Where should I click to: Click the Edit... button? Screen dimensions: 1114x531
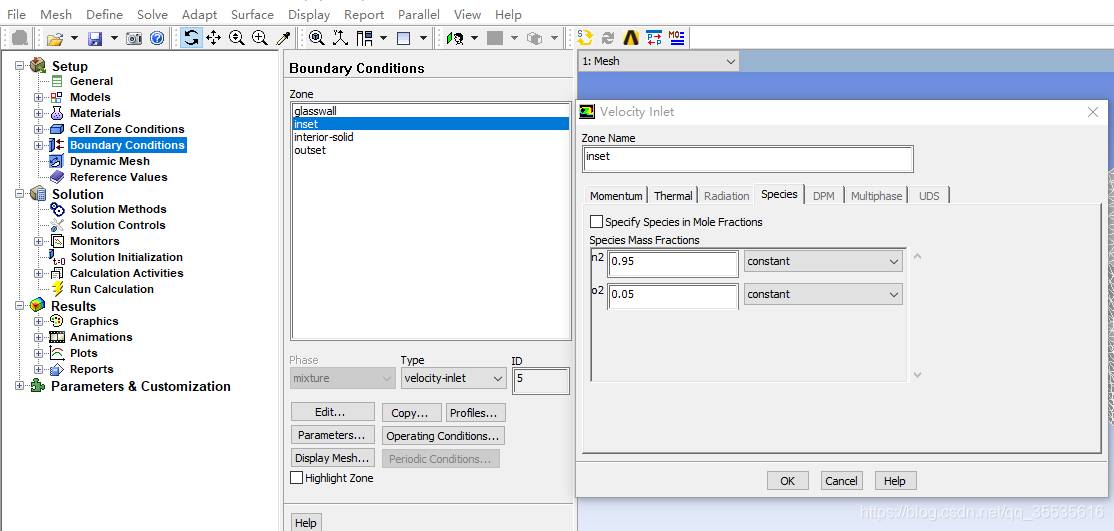pos(332,412)
